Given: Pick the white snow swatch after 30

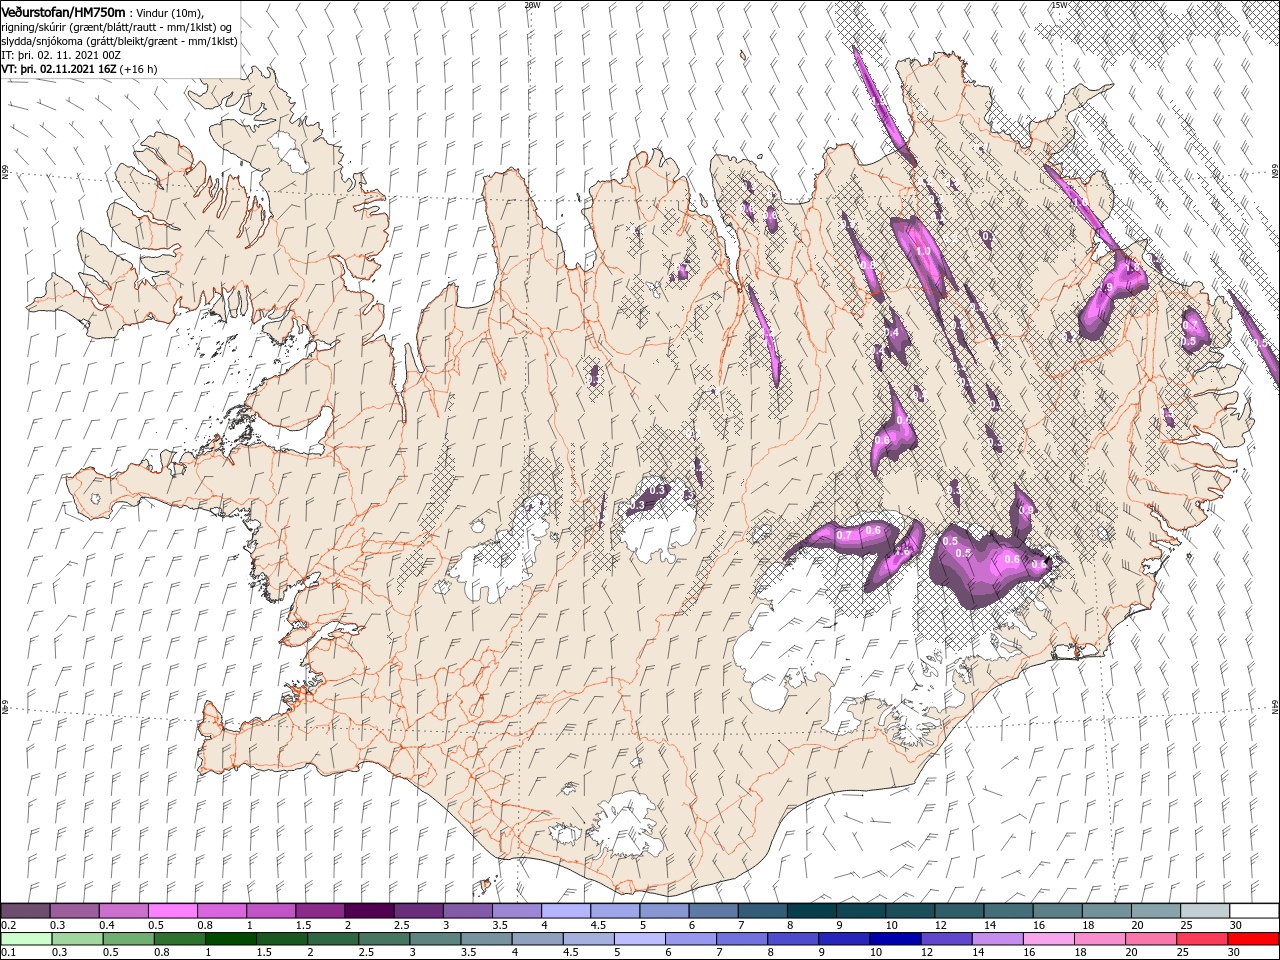Looking at the screenshot, I should pyautogui.click(x=1254, y=910).
